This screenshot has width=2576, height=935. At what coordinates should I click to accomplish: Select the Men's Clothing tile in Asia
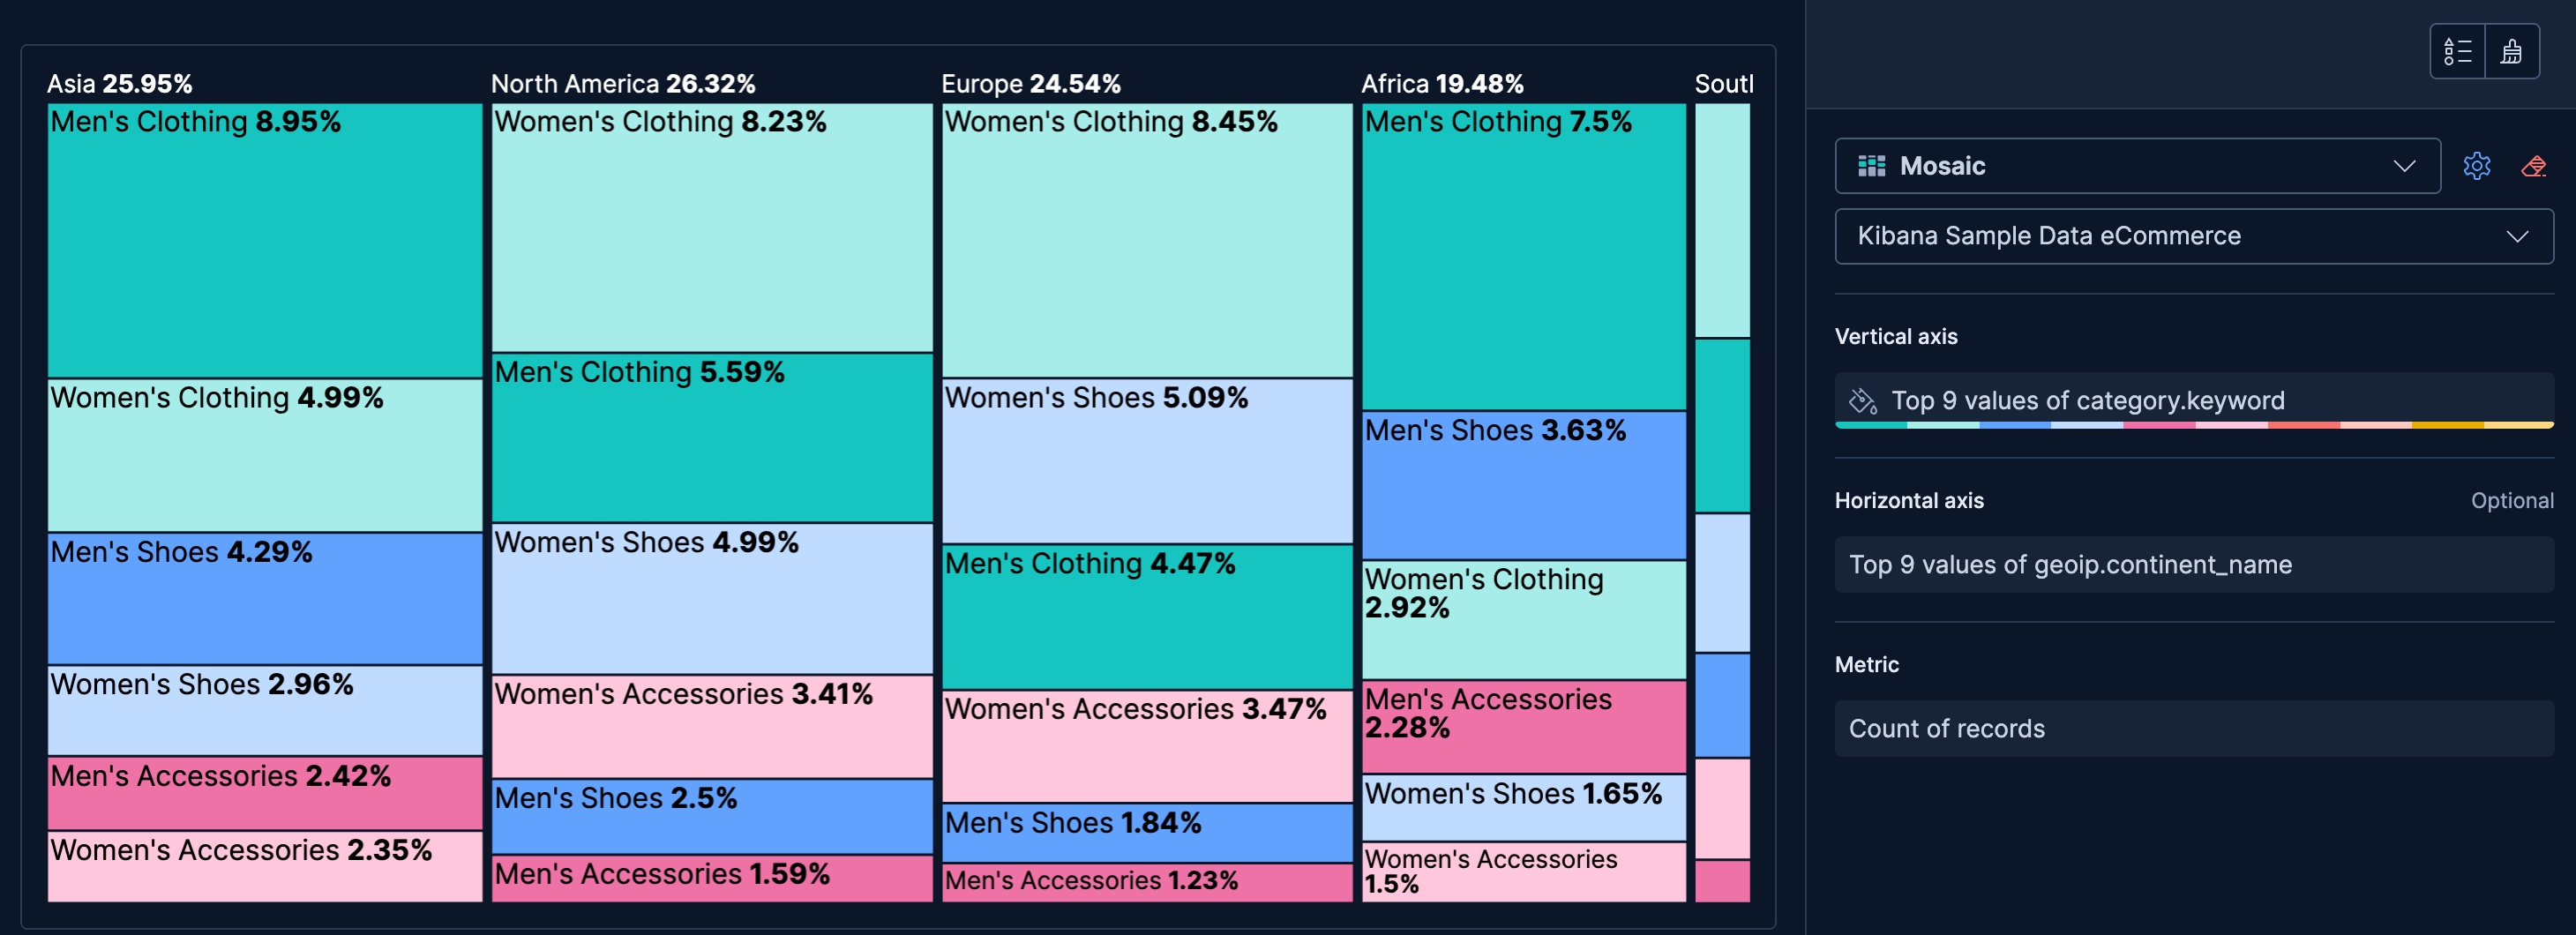[x=264, y=240]
